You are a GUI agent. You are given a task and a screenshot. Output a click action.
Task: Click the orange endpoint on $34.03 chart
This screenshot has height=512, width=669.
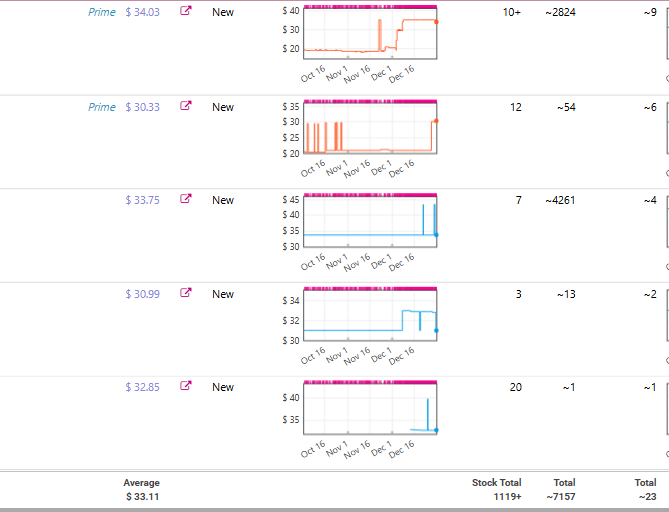point(436,22)
